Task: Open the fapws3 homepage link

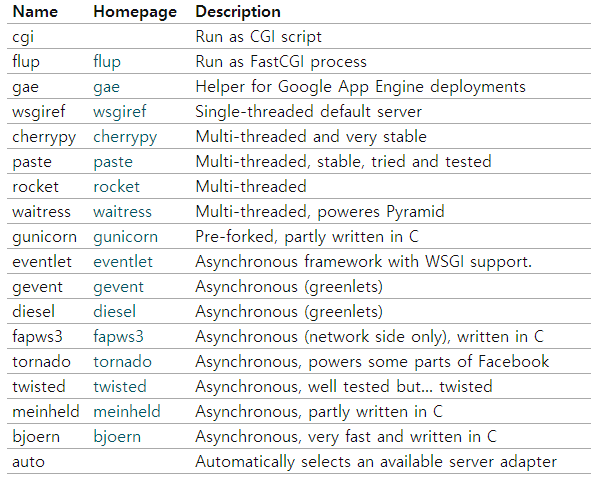Action: coord(118,337)
